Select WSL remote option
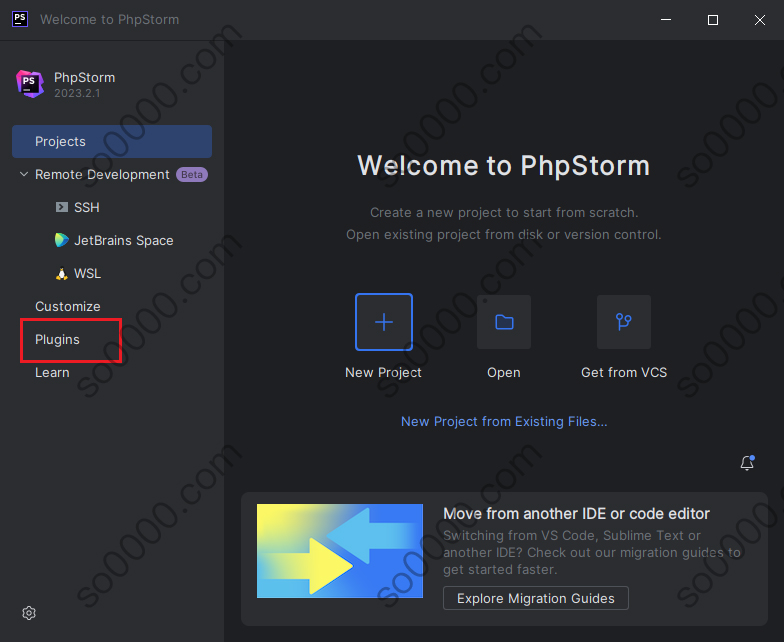The image size is (784, 642). click(112, 274)
